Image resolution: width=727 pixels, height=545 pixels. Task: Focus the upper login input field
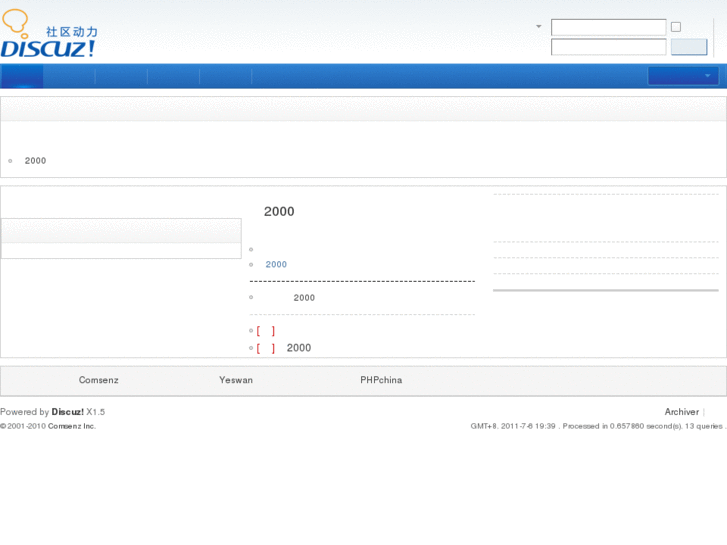[x=608, y=27]
